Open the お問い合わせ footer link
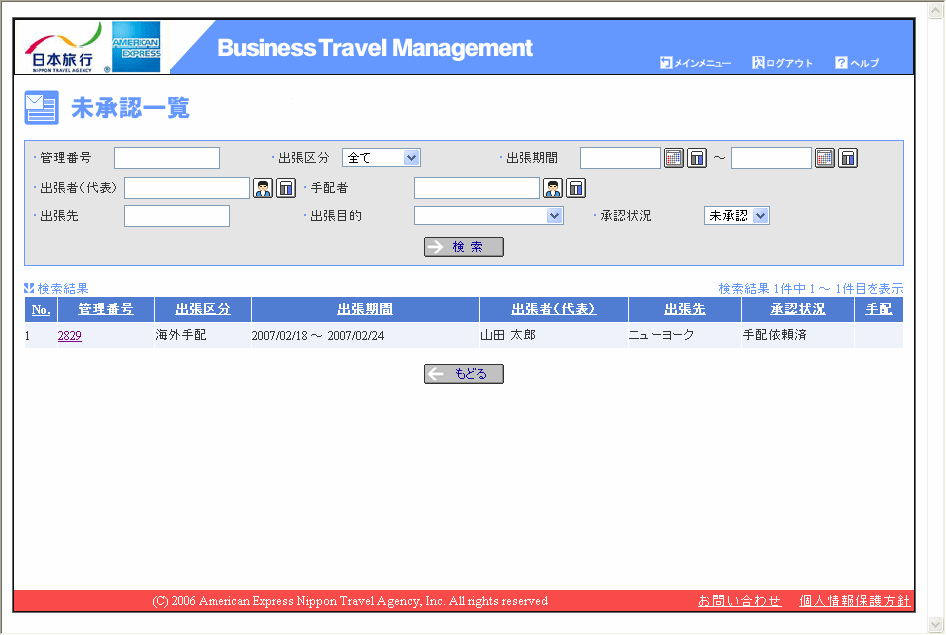The height and width of the screenshot is (635, 946). point(740,601)
